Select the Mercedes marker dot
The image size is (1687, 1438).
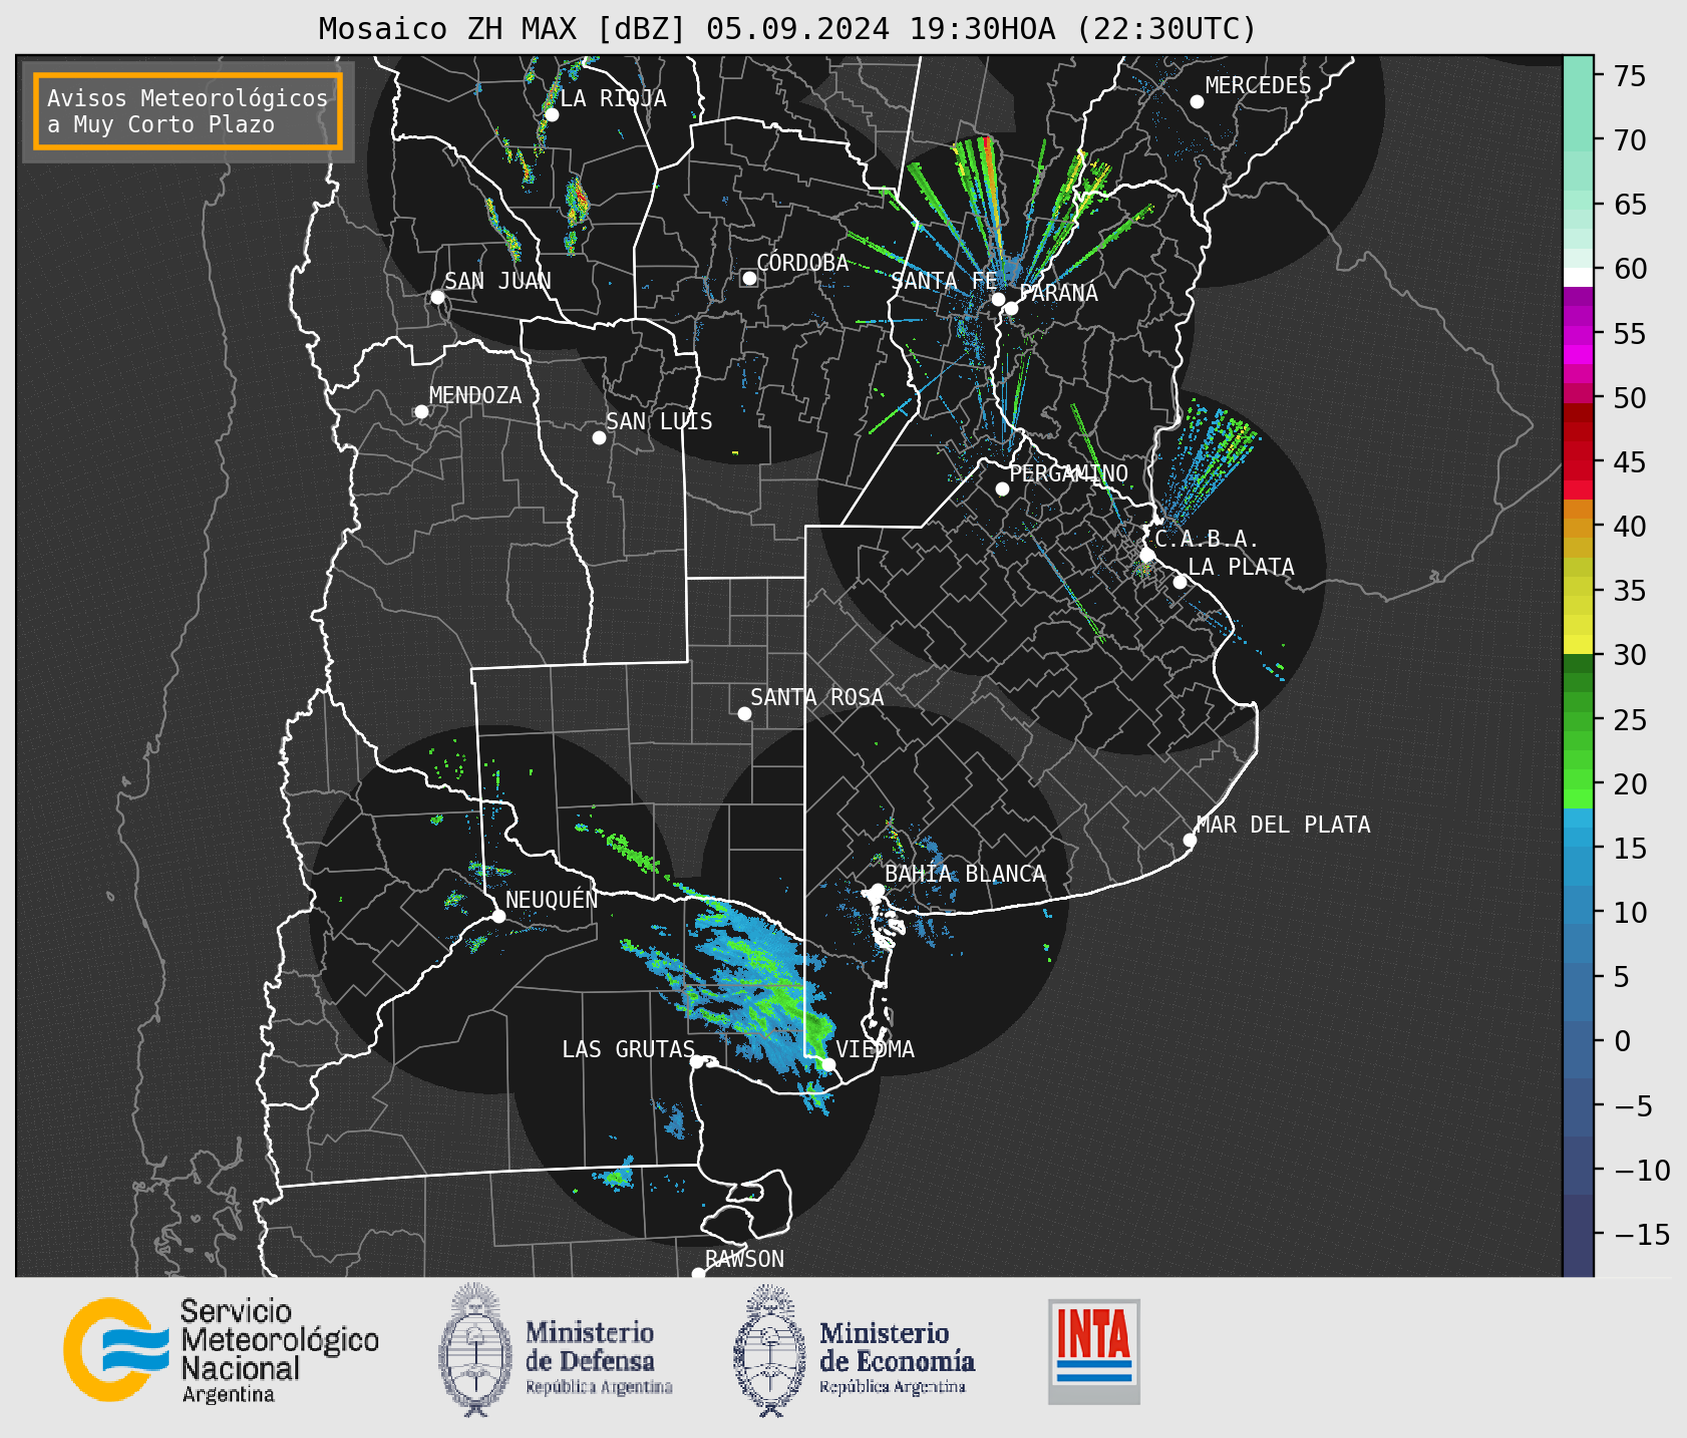[x=1196, y=102]
